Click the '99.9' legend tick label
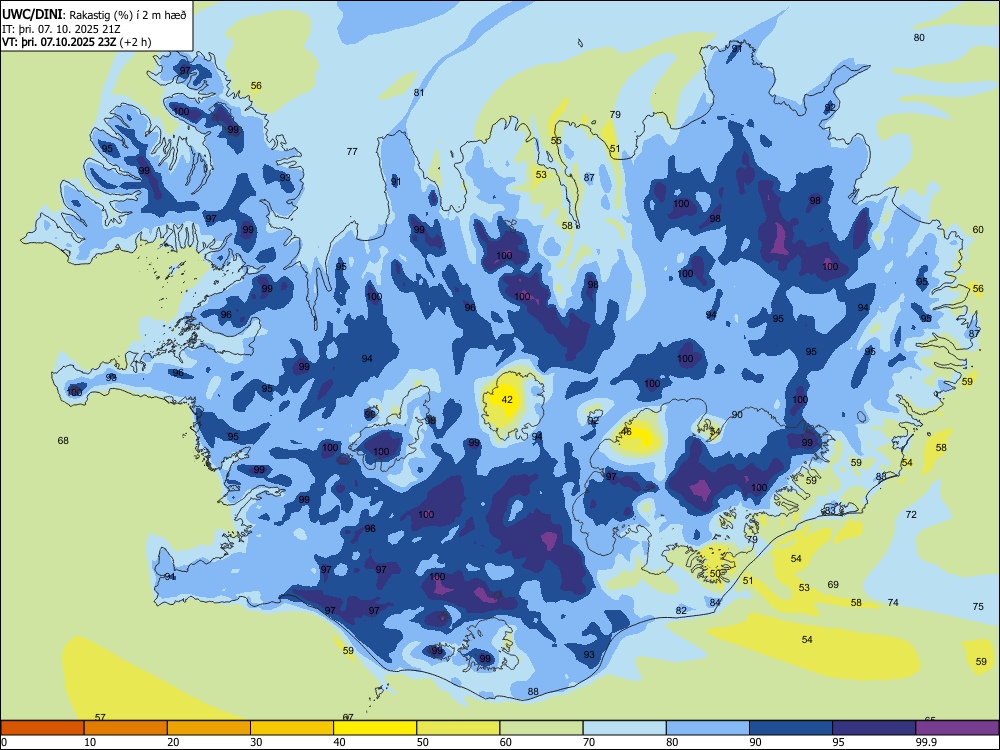Screen dimensions: 1000x750 point(926,742)
